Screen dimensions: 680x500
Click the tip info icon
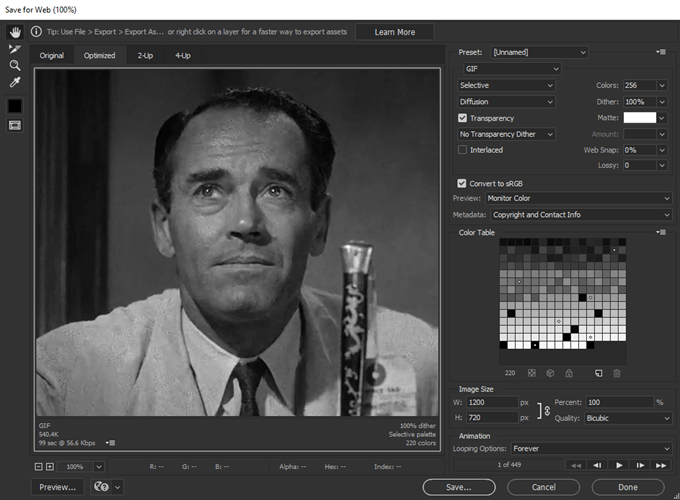[x=36, y=32]
